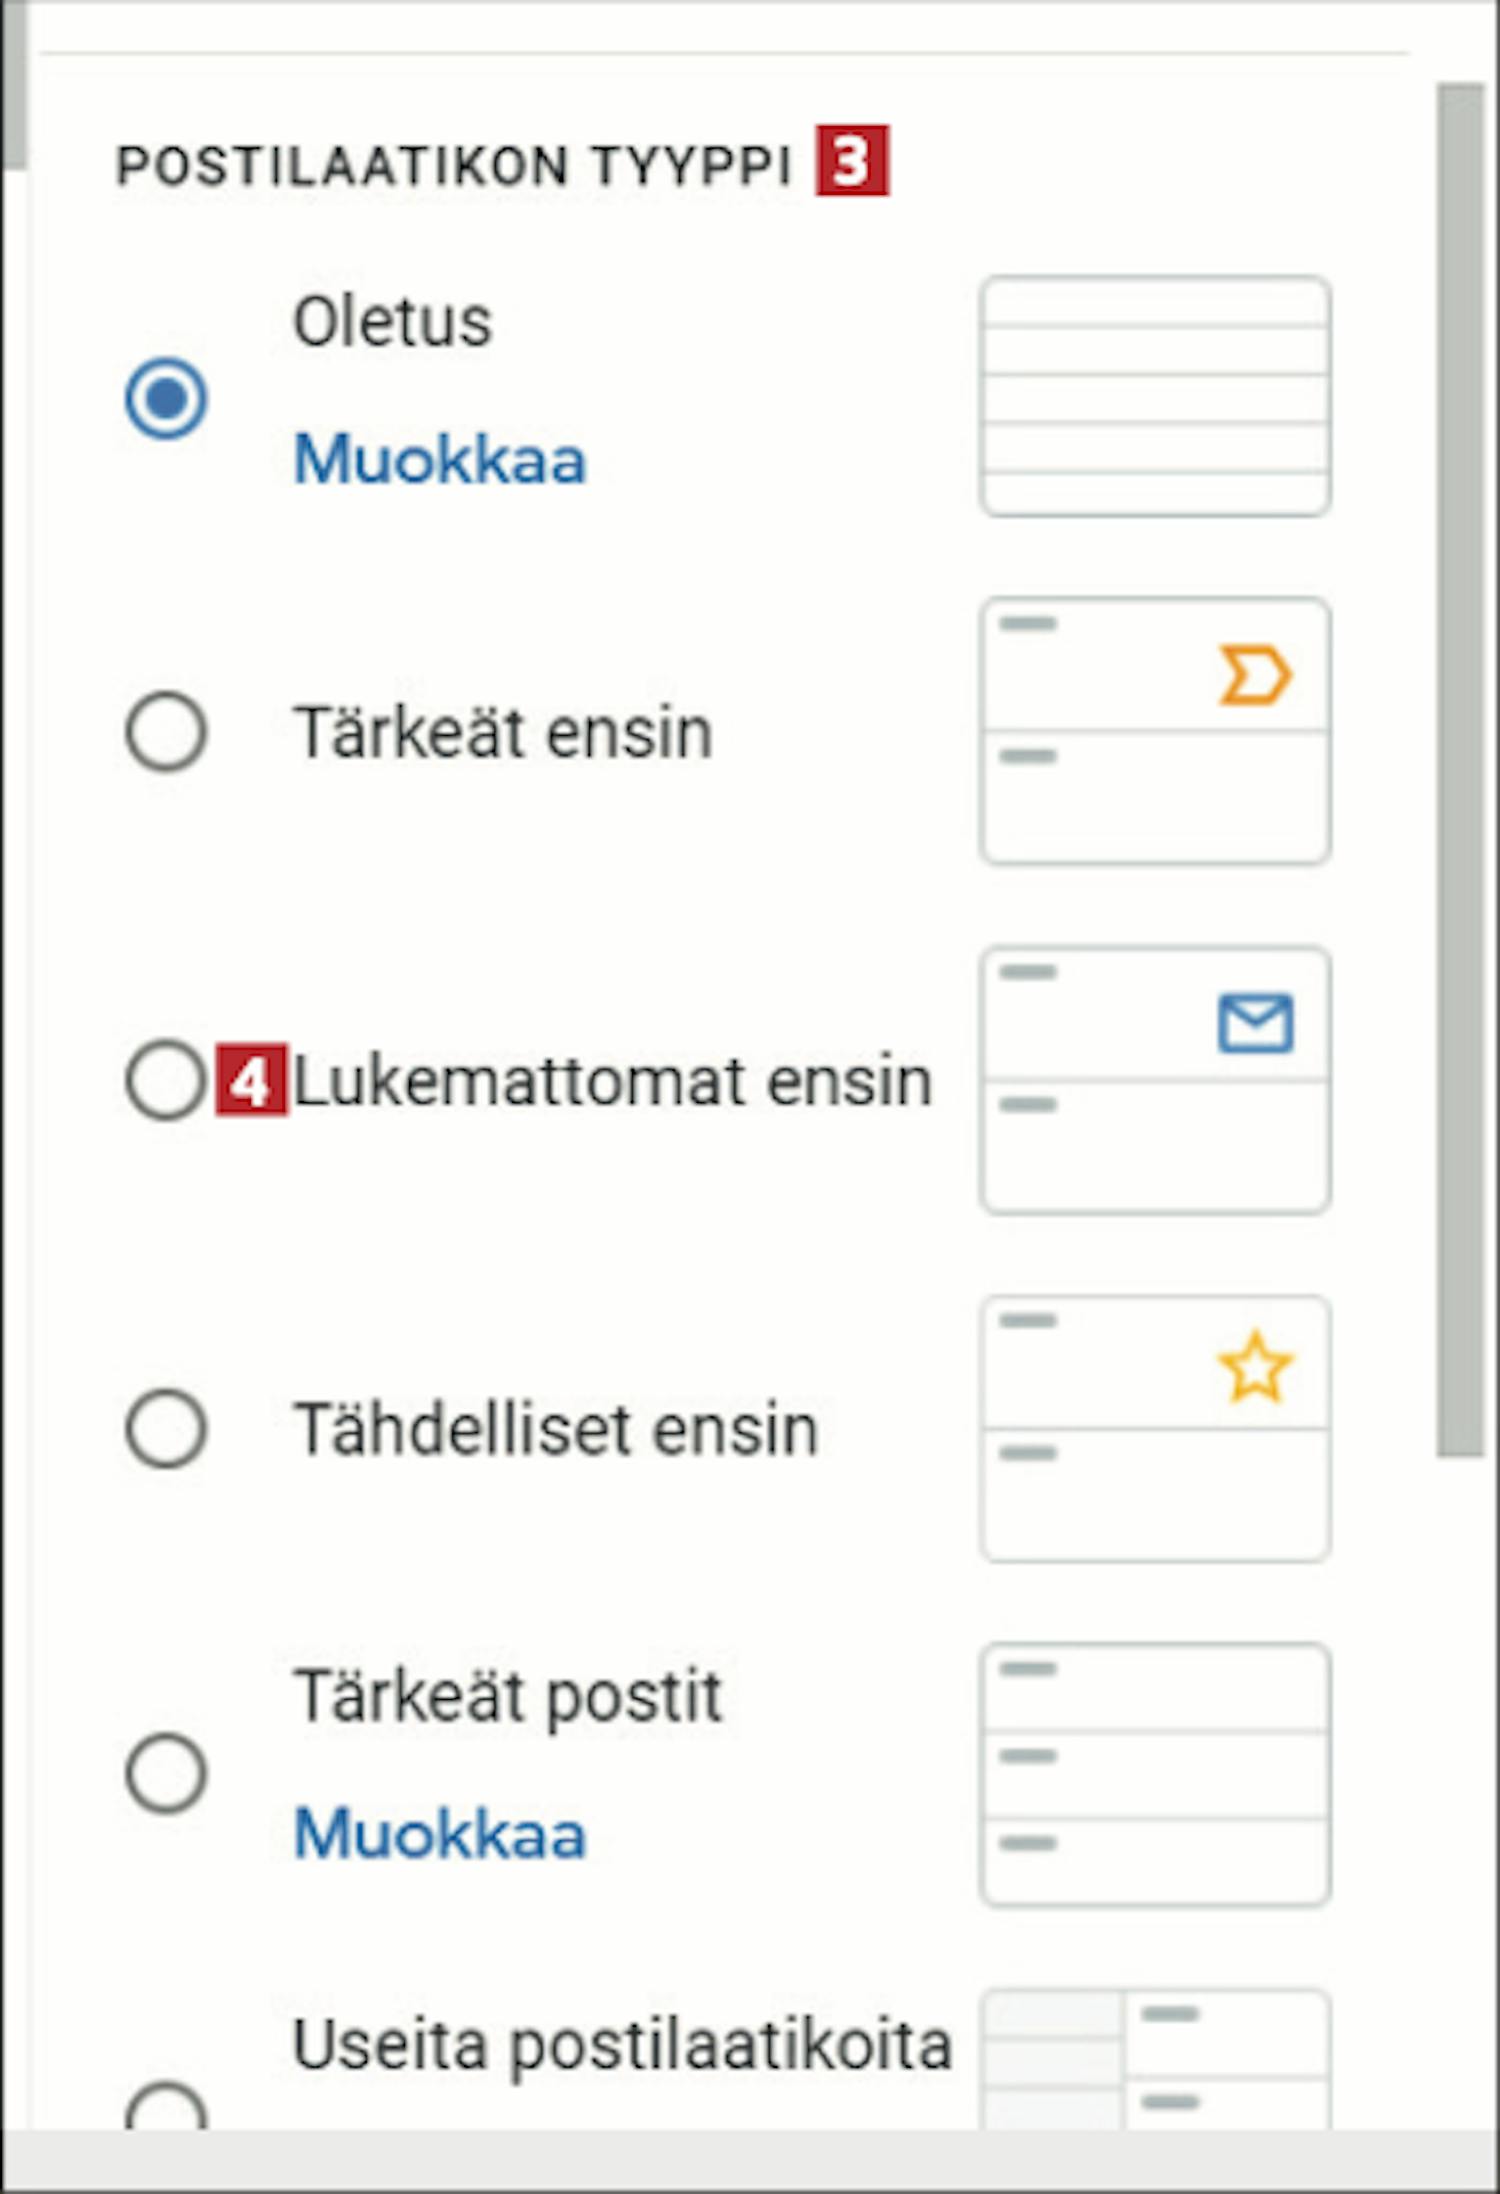Click the Oletus inbox layout preview thumbnail
1500x2194 pixels.
pos(1155,397)
